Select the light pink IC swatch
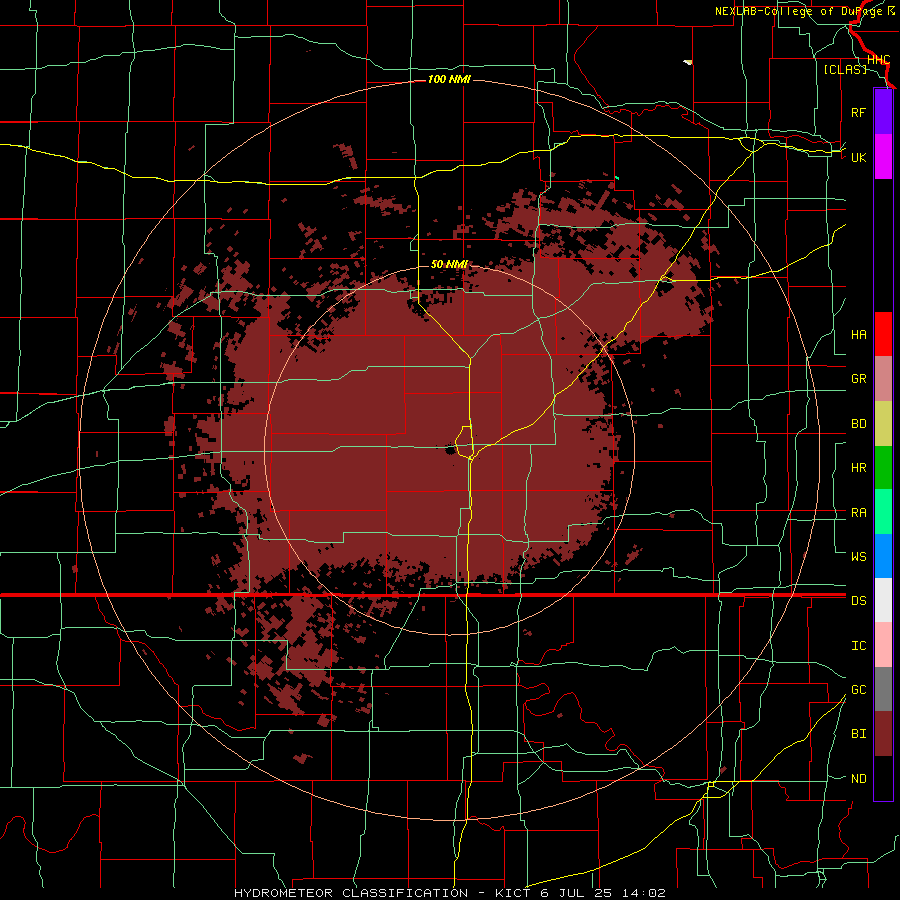 coord(883,645)
